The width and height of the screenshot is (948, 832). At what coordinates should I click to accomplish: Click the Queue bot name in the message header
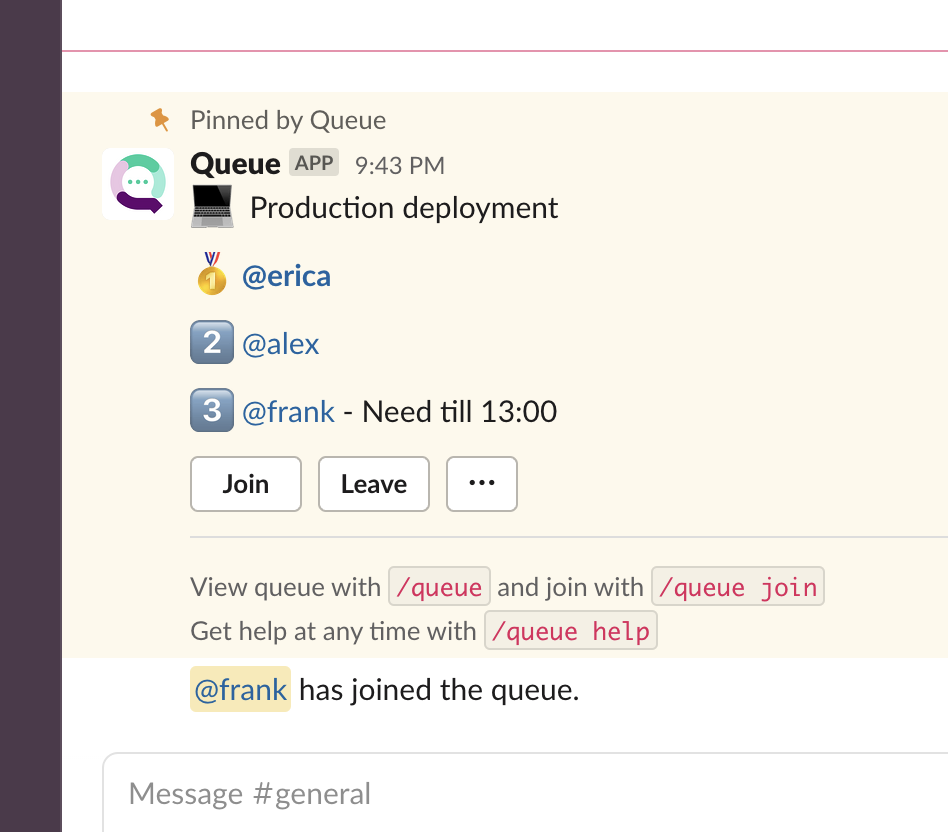tap(234, 163)
